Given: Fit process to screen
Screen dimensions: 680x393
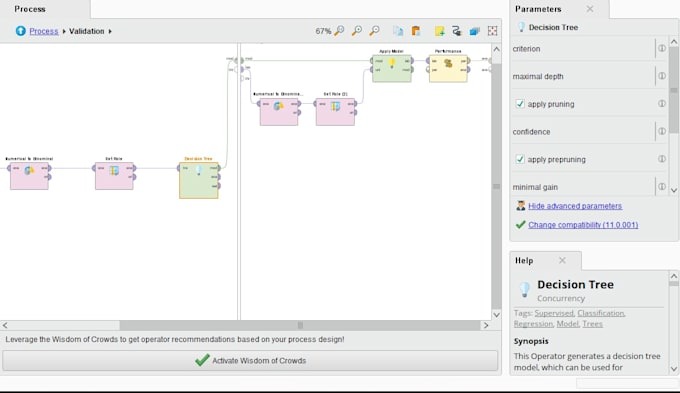Looking at the screenshot, I should [492, 31].
